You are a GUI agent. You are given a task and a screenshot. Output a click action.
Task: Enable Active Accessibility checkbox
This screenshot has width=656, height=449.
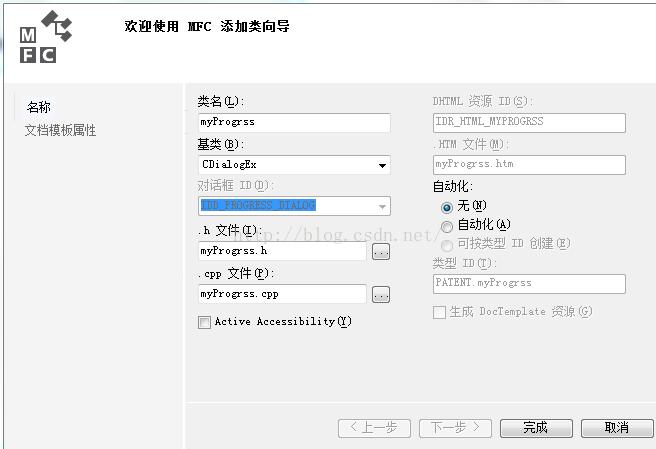click(204, 322)
